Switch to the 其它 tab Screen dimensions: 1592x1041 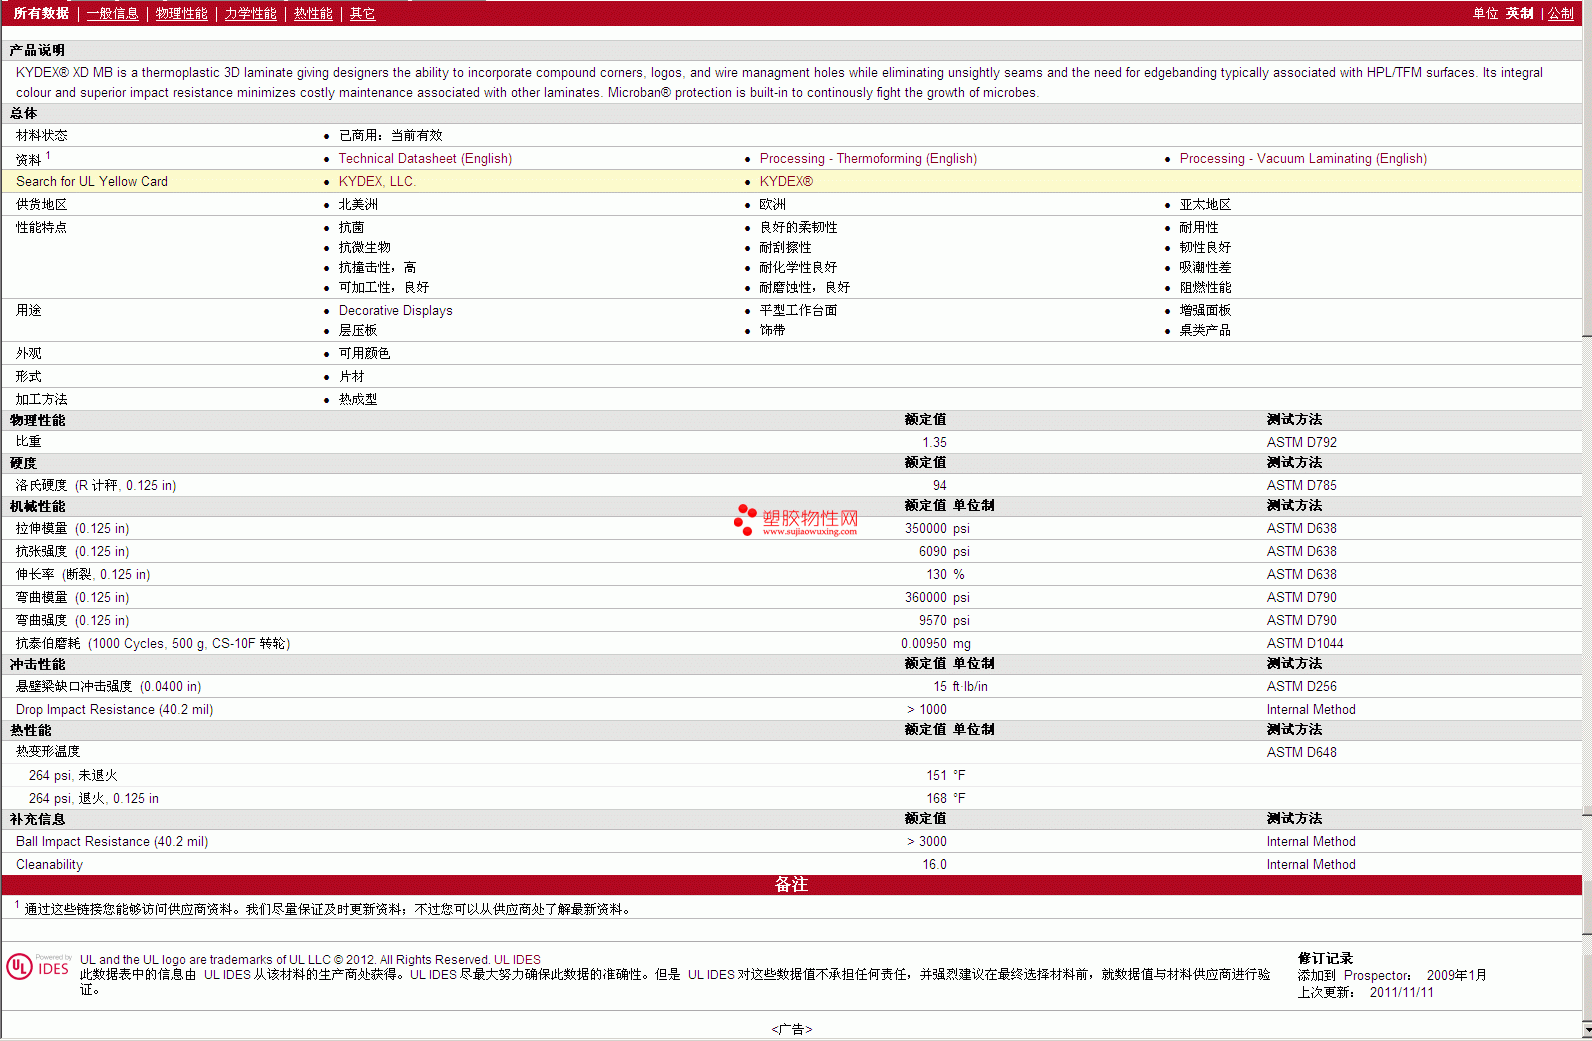(362, 14)
